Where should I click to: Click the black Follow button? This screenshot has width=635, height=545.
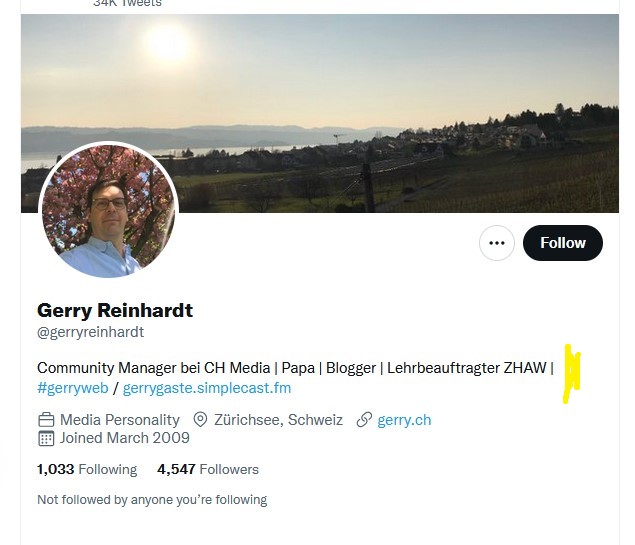[563, 243]
